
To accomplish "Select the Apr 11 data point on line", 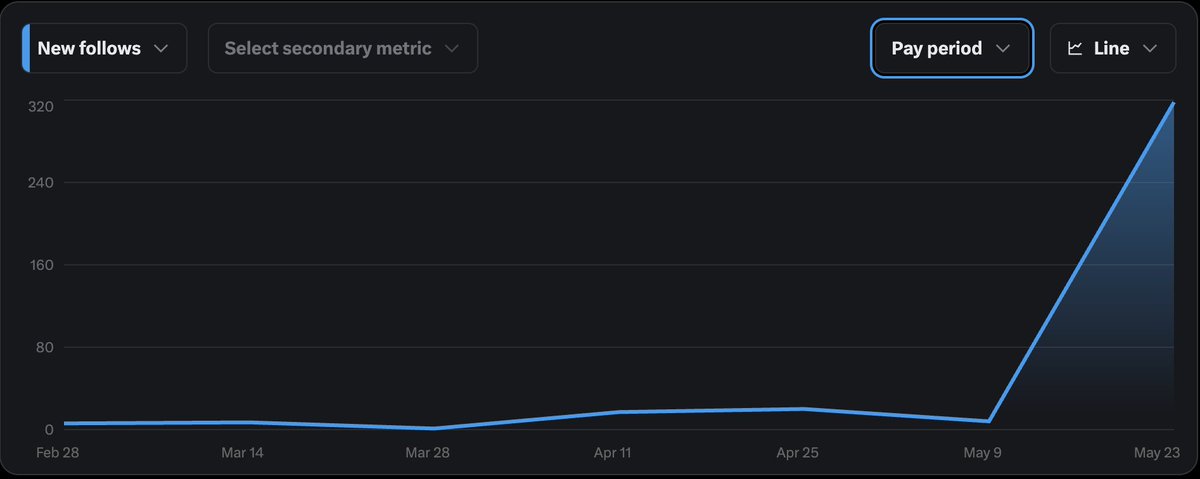I will click(618, 412).
